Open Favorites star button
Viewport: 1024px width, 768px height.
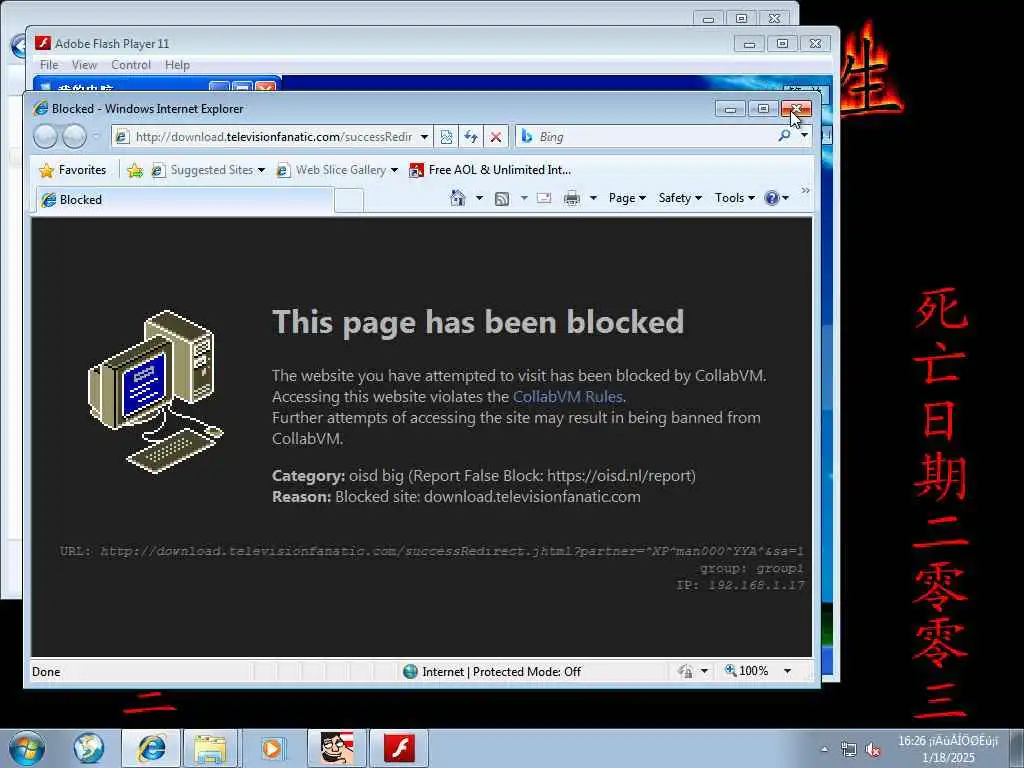coord(46,170)
